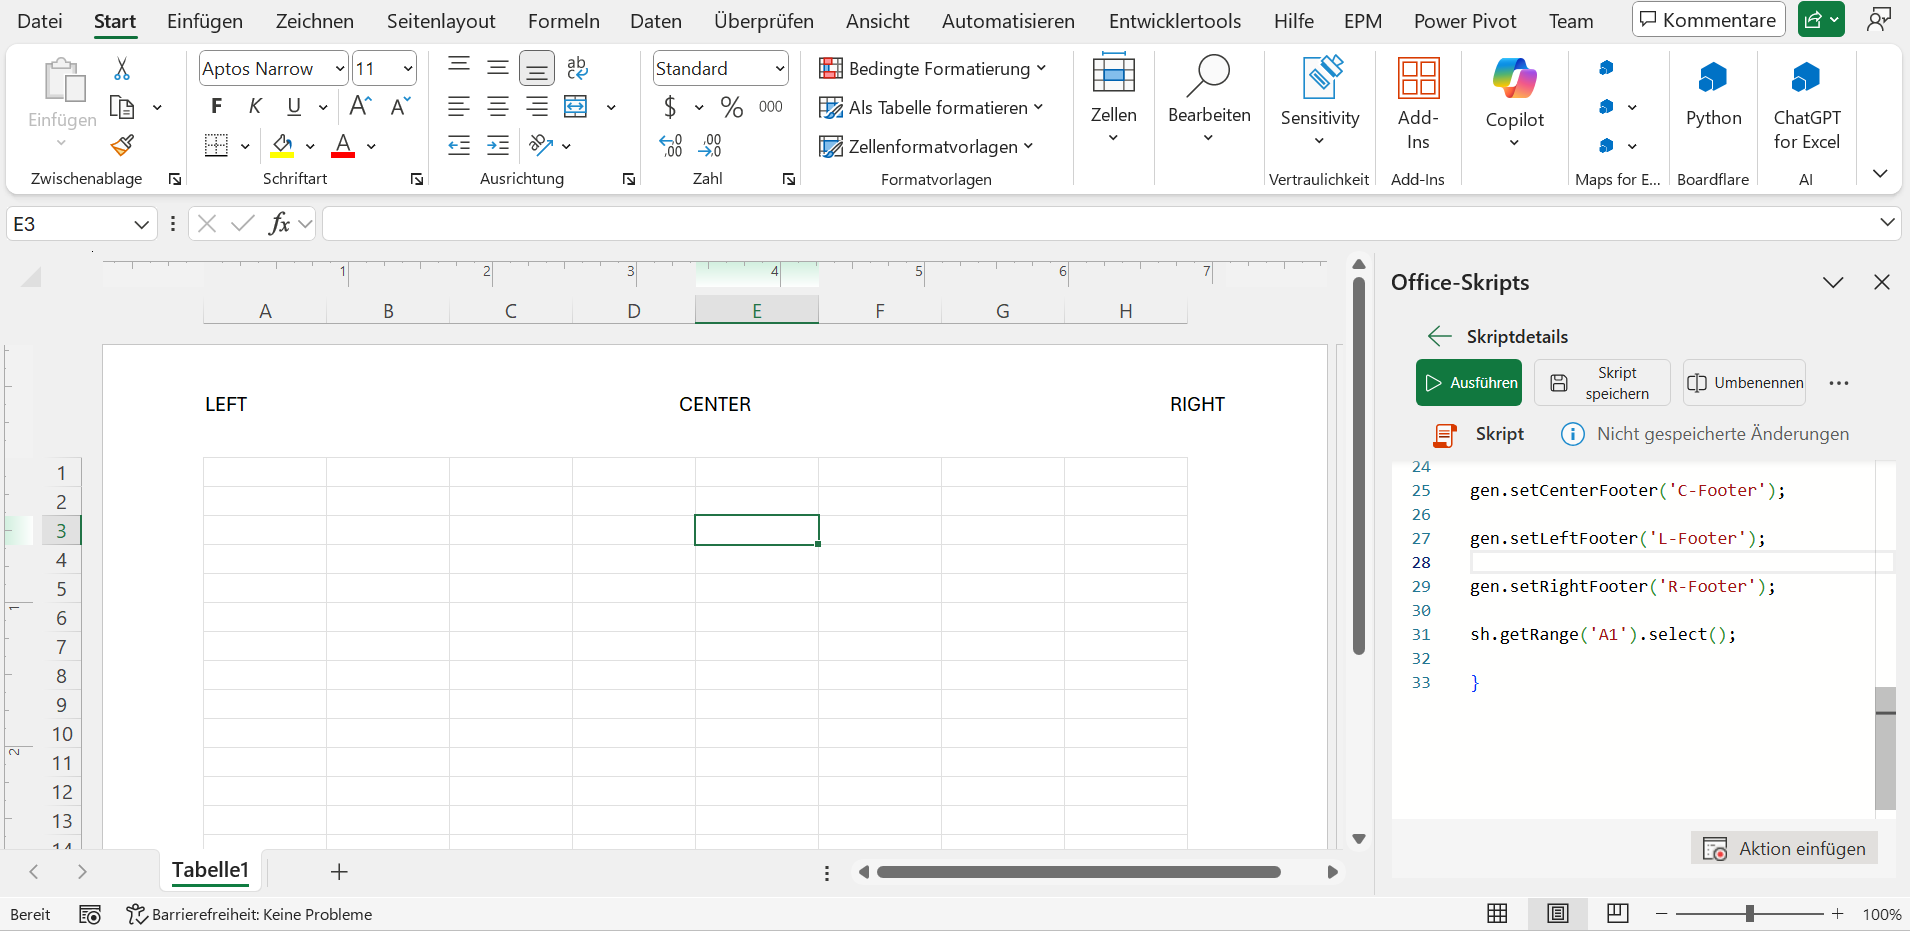The image size is (1910, 931).
Task: Decrease indent in Ausrichtung group
Action: 459,146
